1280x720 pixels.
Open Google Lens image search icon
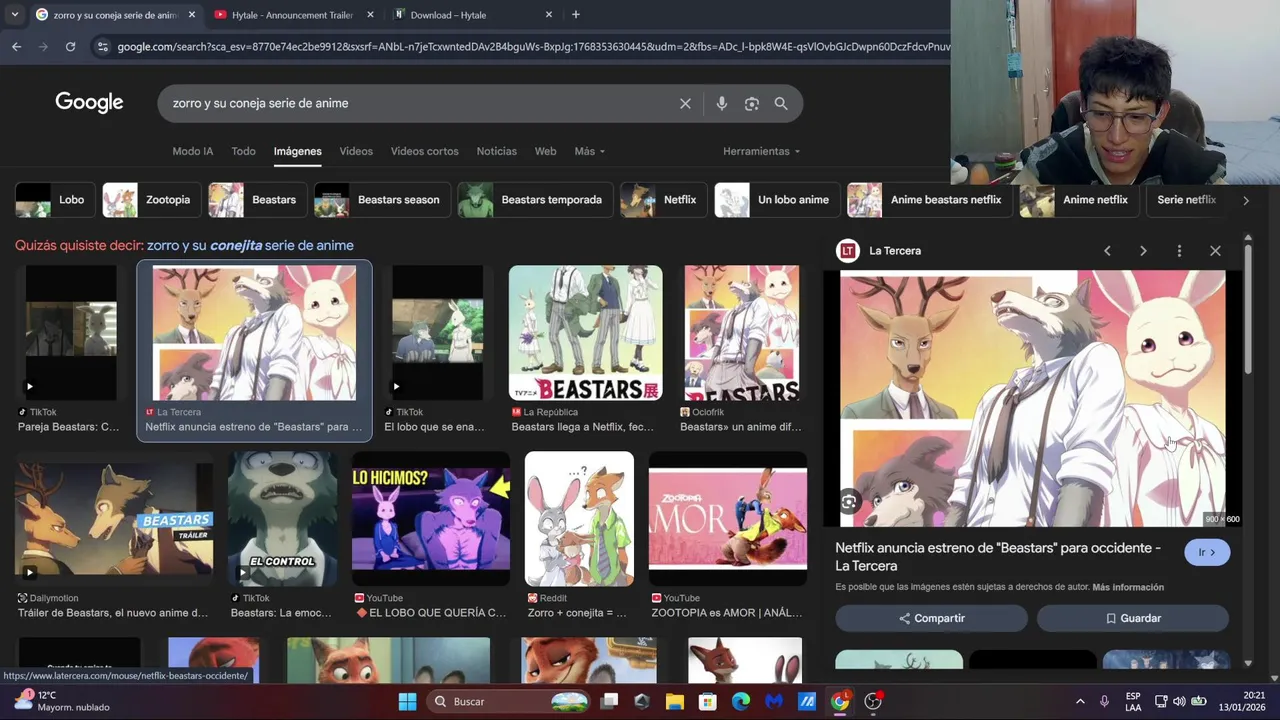click(752, 103)
